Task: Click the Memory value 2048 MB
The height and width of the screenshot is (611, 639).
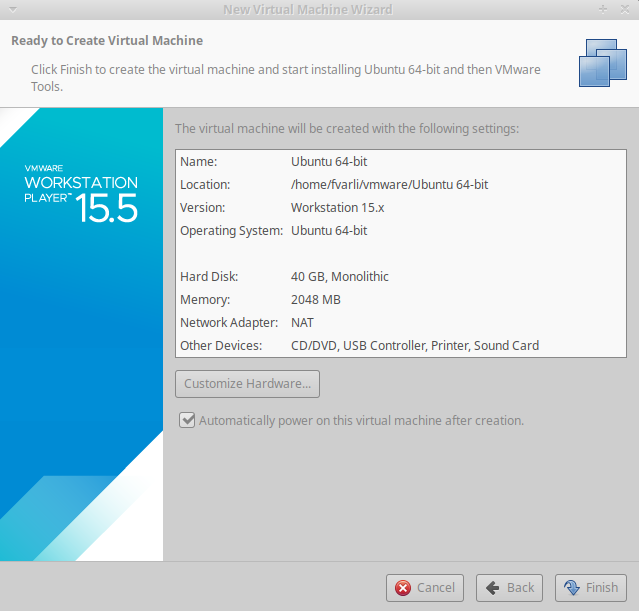Action: pyautogui.click(x=315, y=300)
